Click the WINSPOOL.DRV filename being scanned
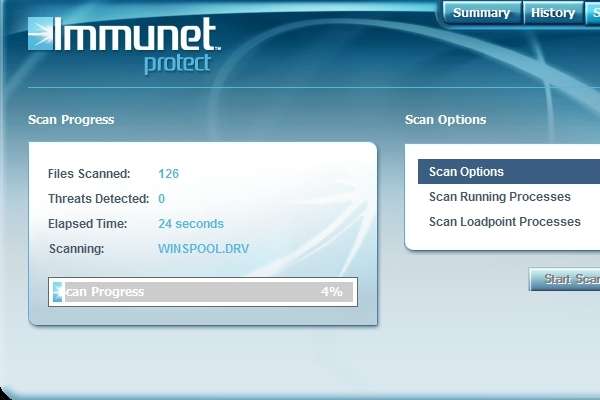 pos(204,249)
